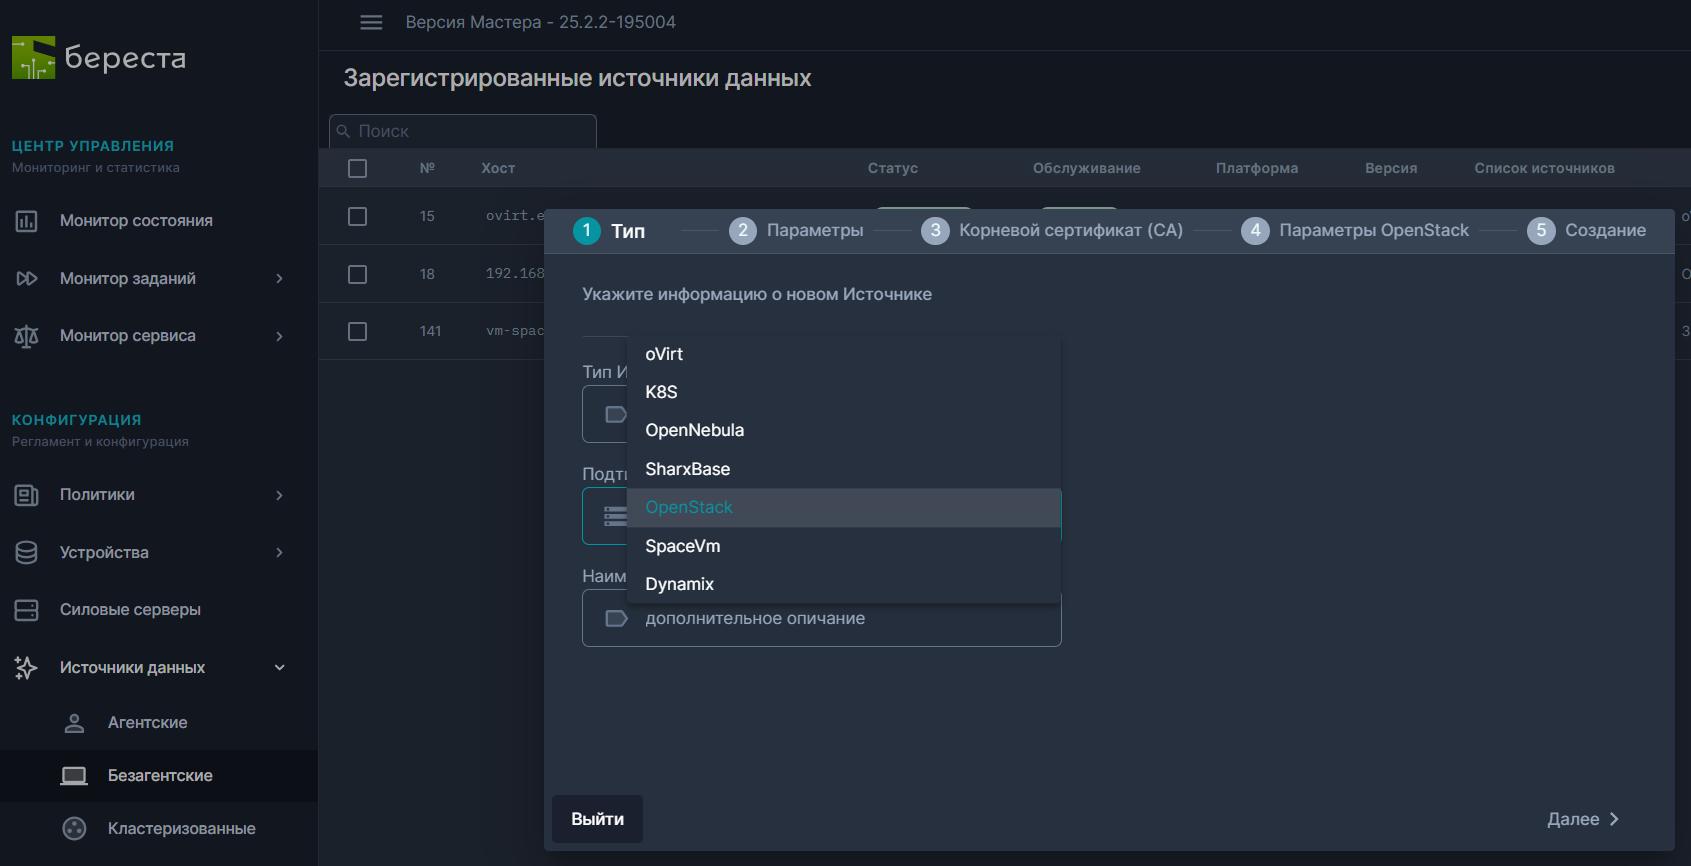This screenshot has width=1691, height=866.
Task: Select SpaceVm in the dropdown list
Action: pos(682,546)
